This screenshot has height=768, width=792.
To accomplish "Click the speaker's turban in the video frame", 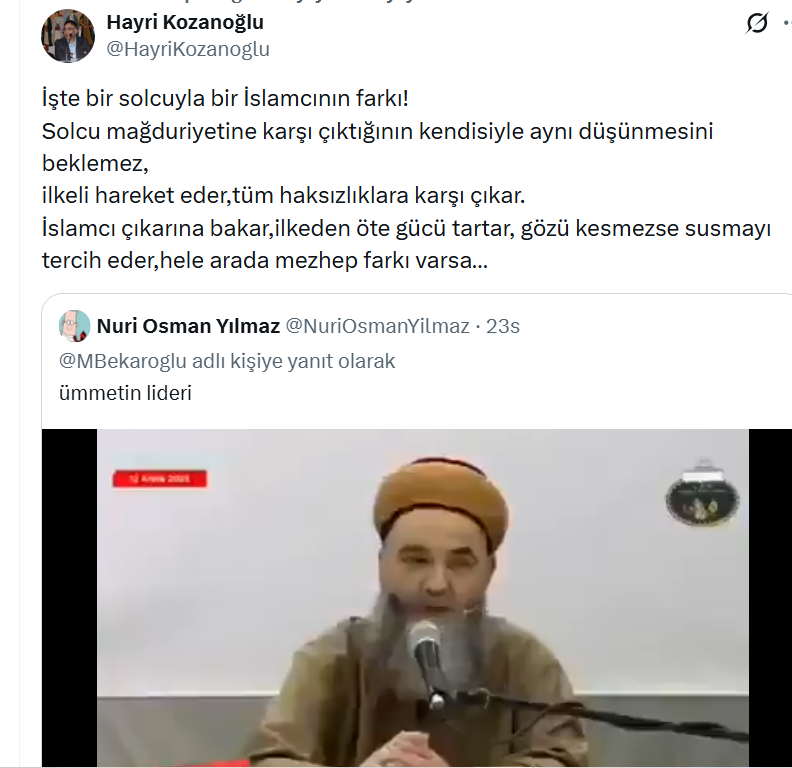I will 440,496.
